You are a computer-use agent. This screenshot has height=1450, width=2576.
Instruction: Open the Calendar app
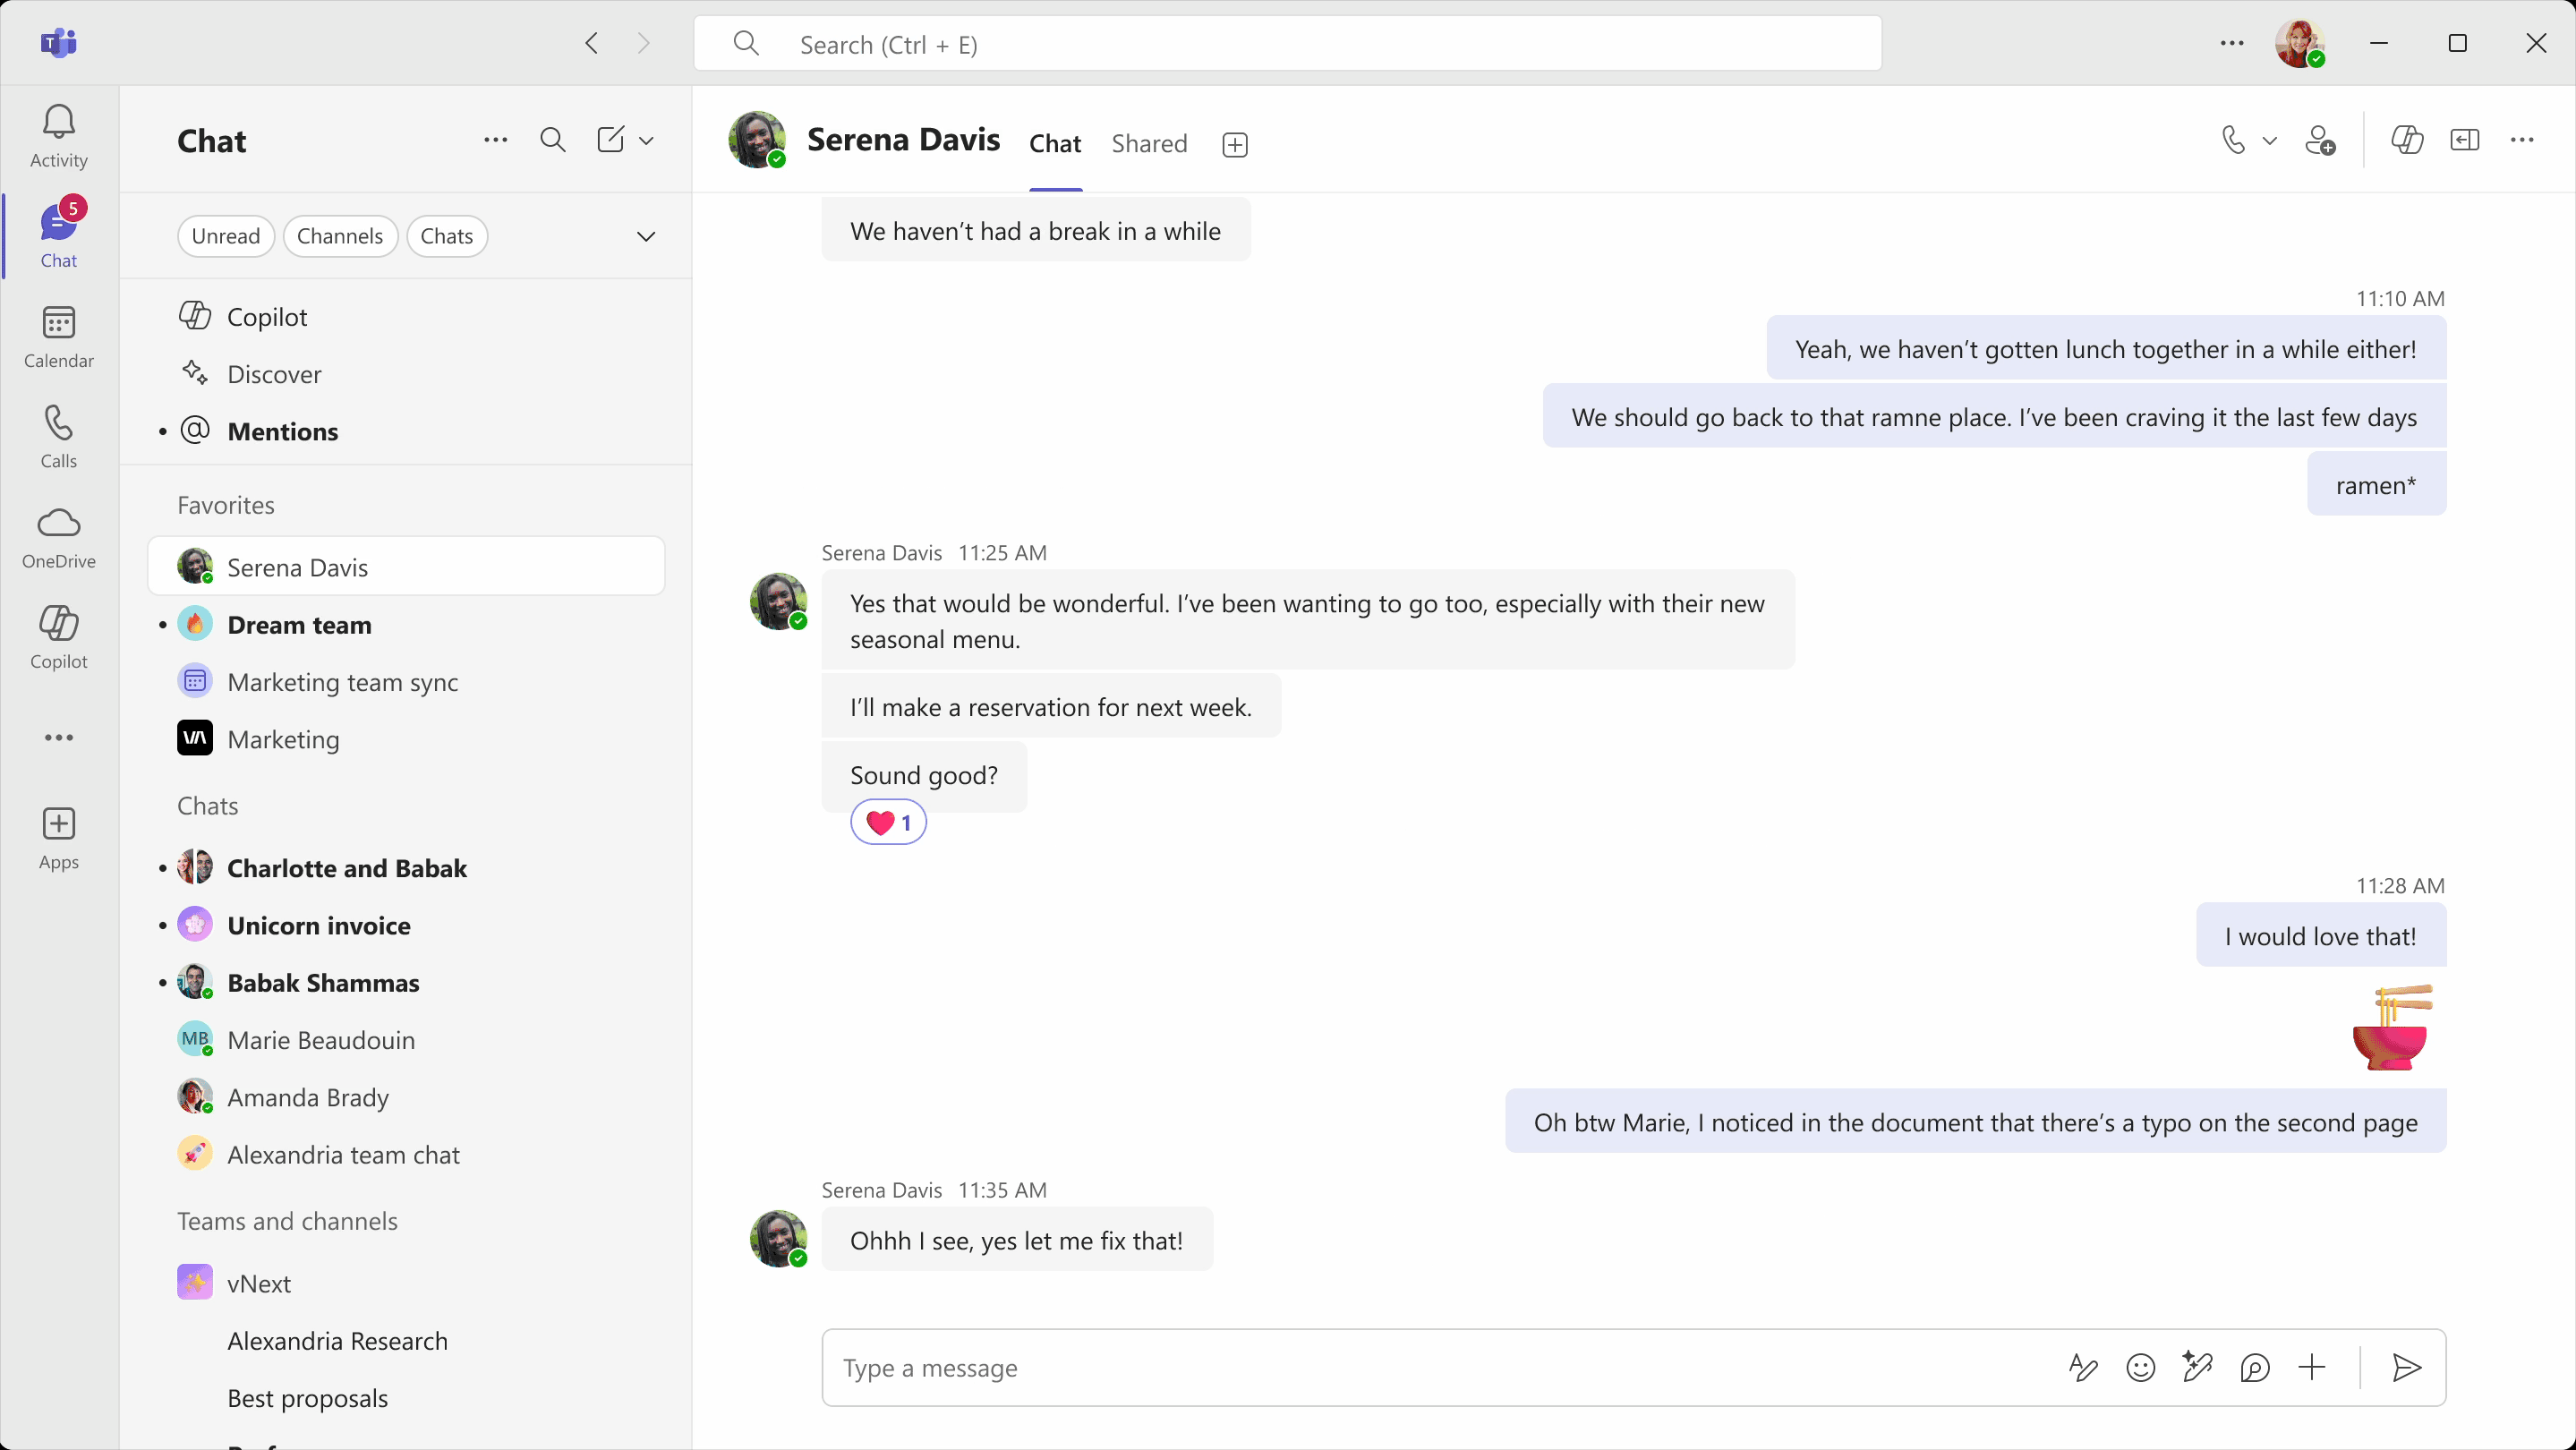coord(59,337)
